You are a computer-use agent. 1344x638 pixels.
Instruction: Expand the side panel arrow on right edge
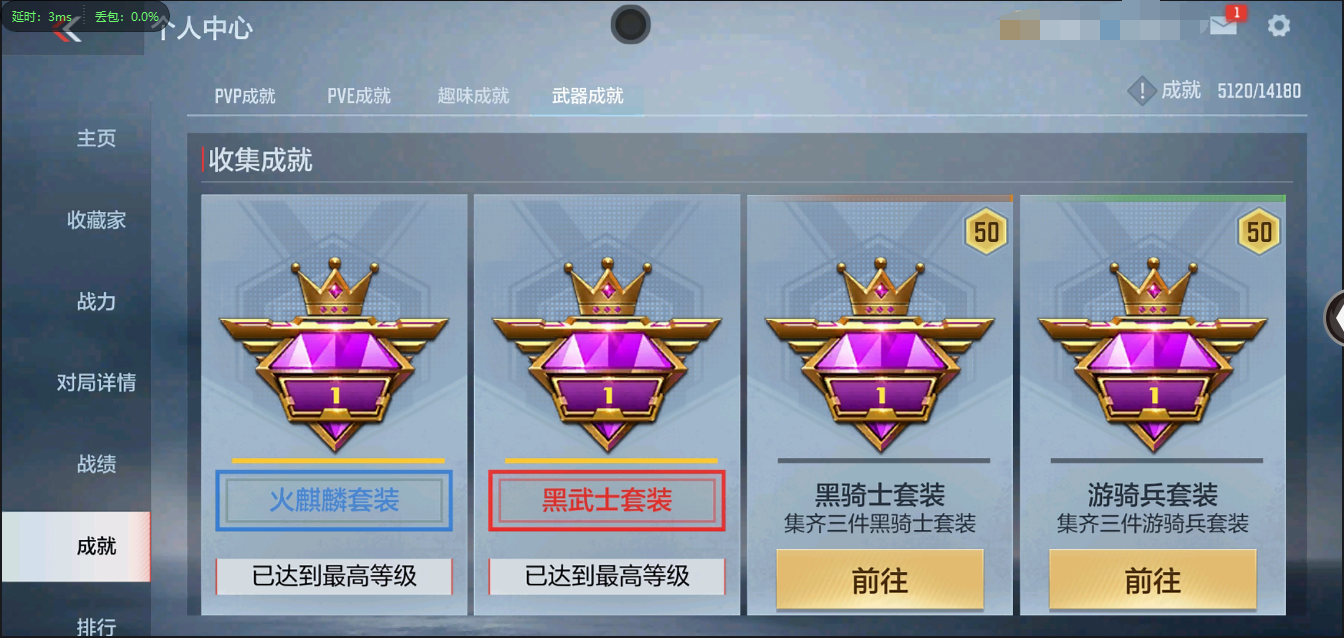[x=1334, y=318]
